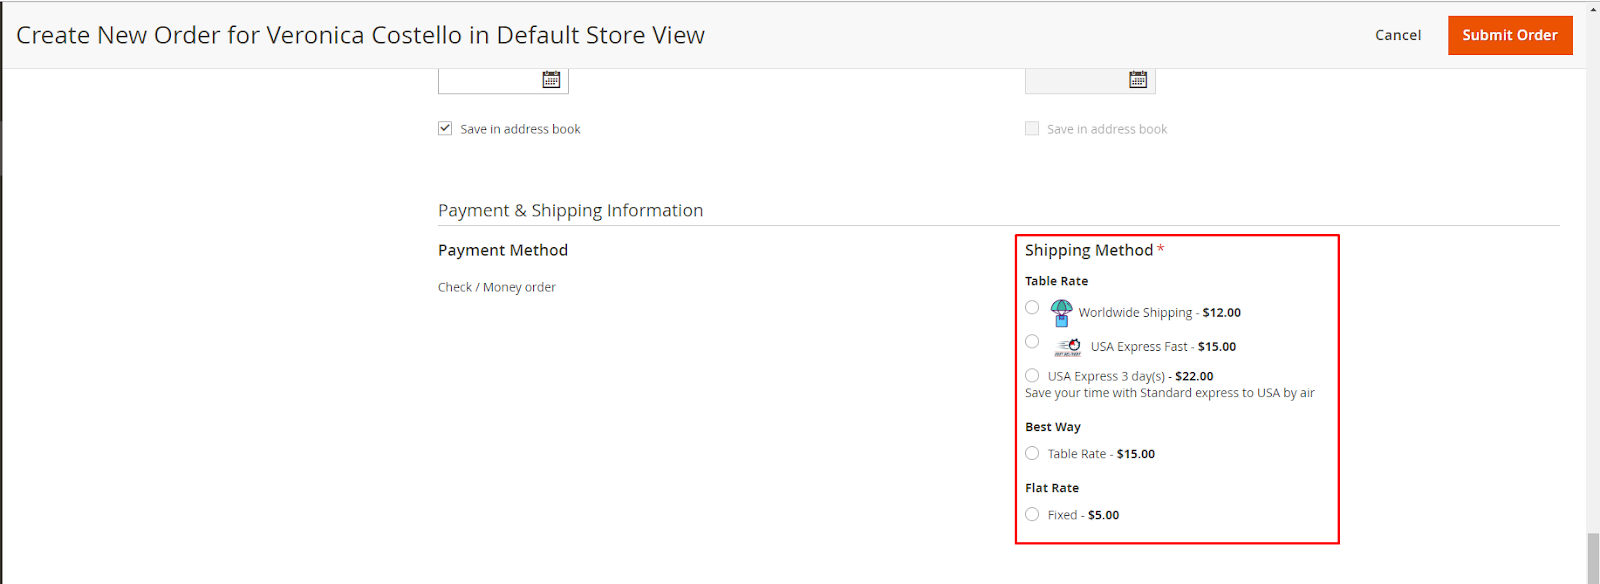Focus the shipping address date input field
The image size is (1600, 584).
coord(1075,80)
